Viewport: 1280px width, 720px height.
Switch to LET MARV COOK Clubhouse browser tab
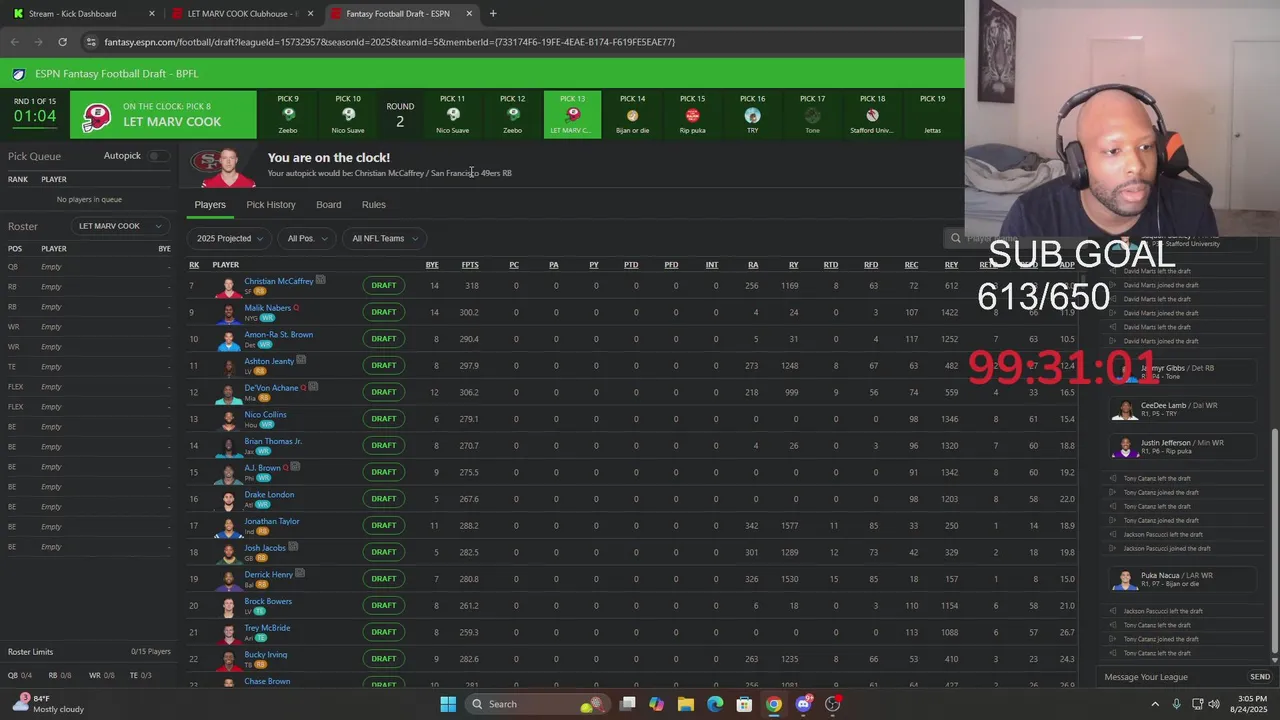click(242, 13)
